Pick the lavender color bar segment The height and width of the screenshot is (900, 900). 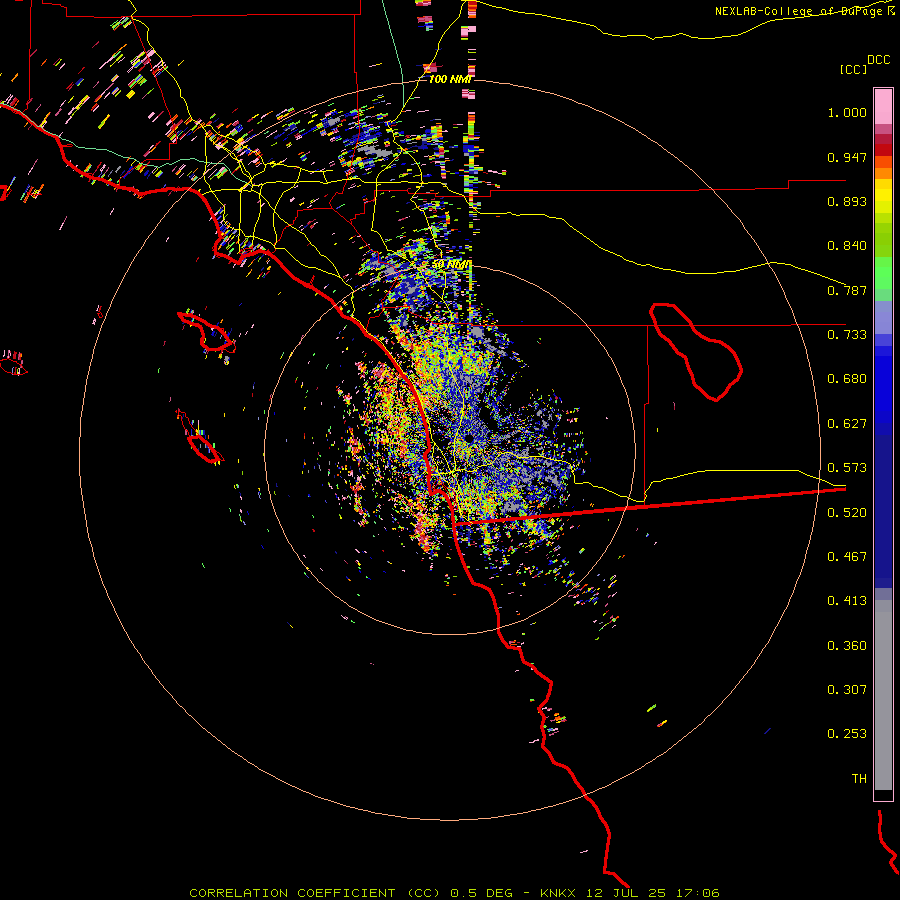point(883,317)
